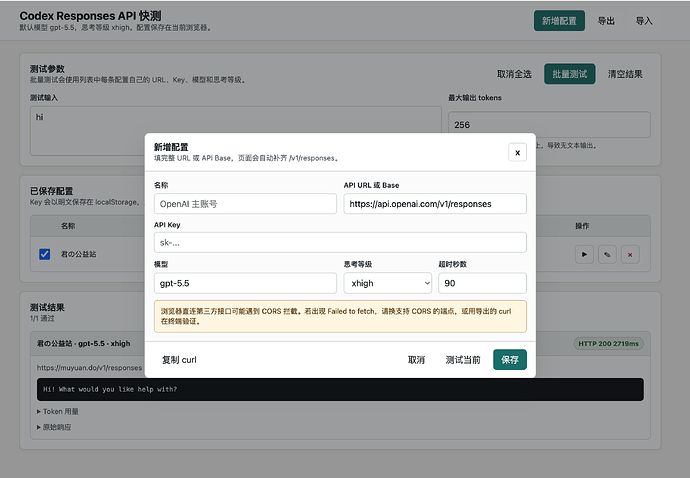Click the 新增配置 header button
The height and width of the screenshot is (478, 690).
point(559,21)
